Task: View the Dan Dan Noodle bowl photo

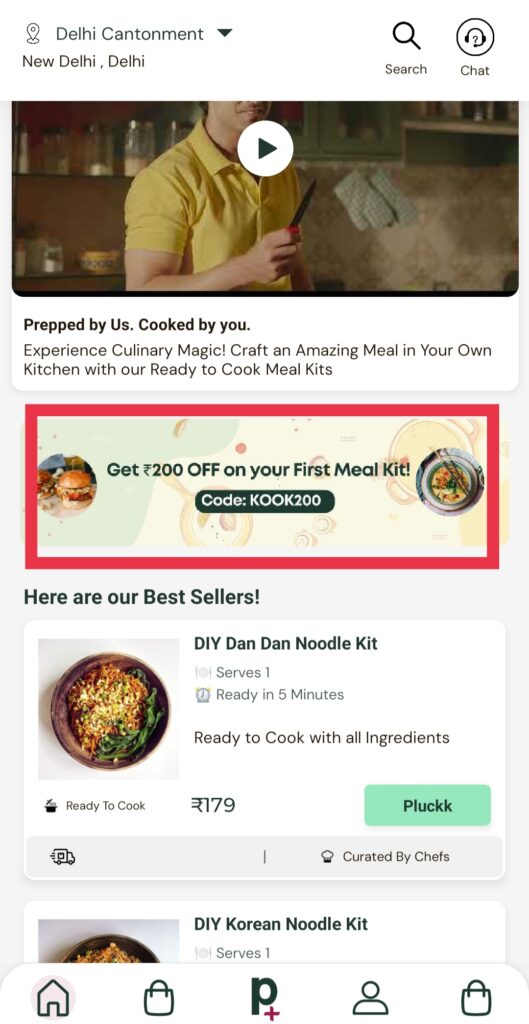Action: [108, 709]
